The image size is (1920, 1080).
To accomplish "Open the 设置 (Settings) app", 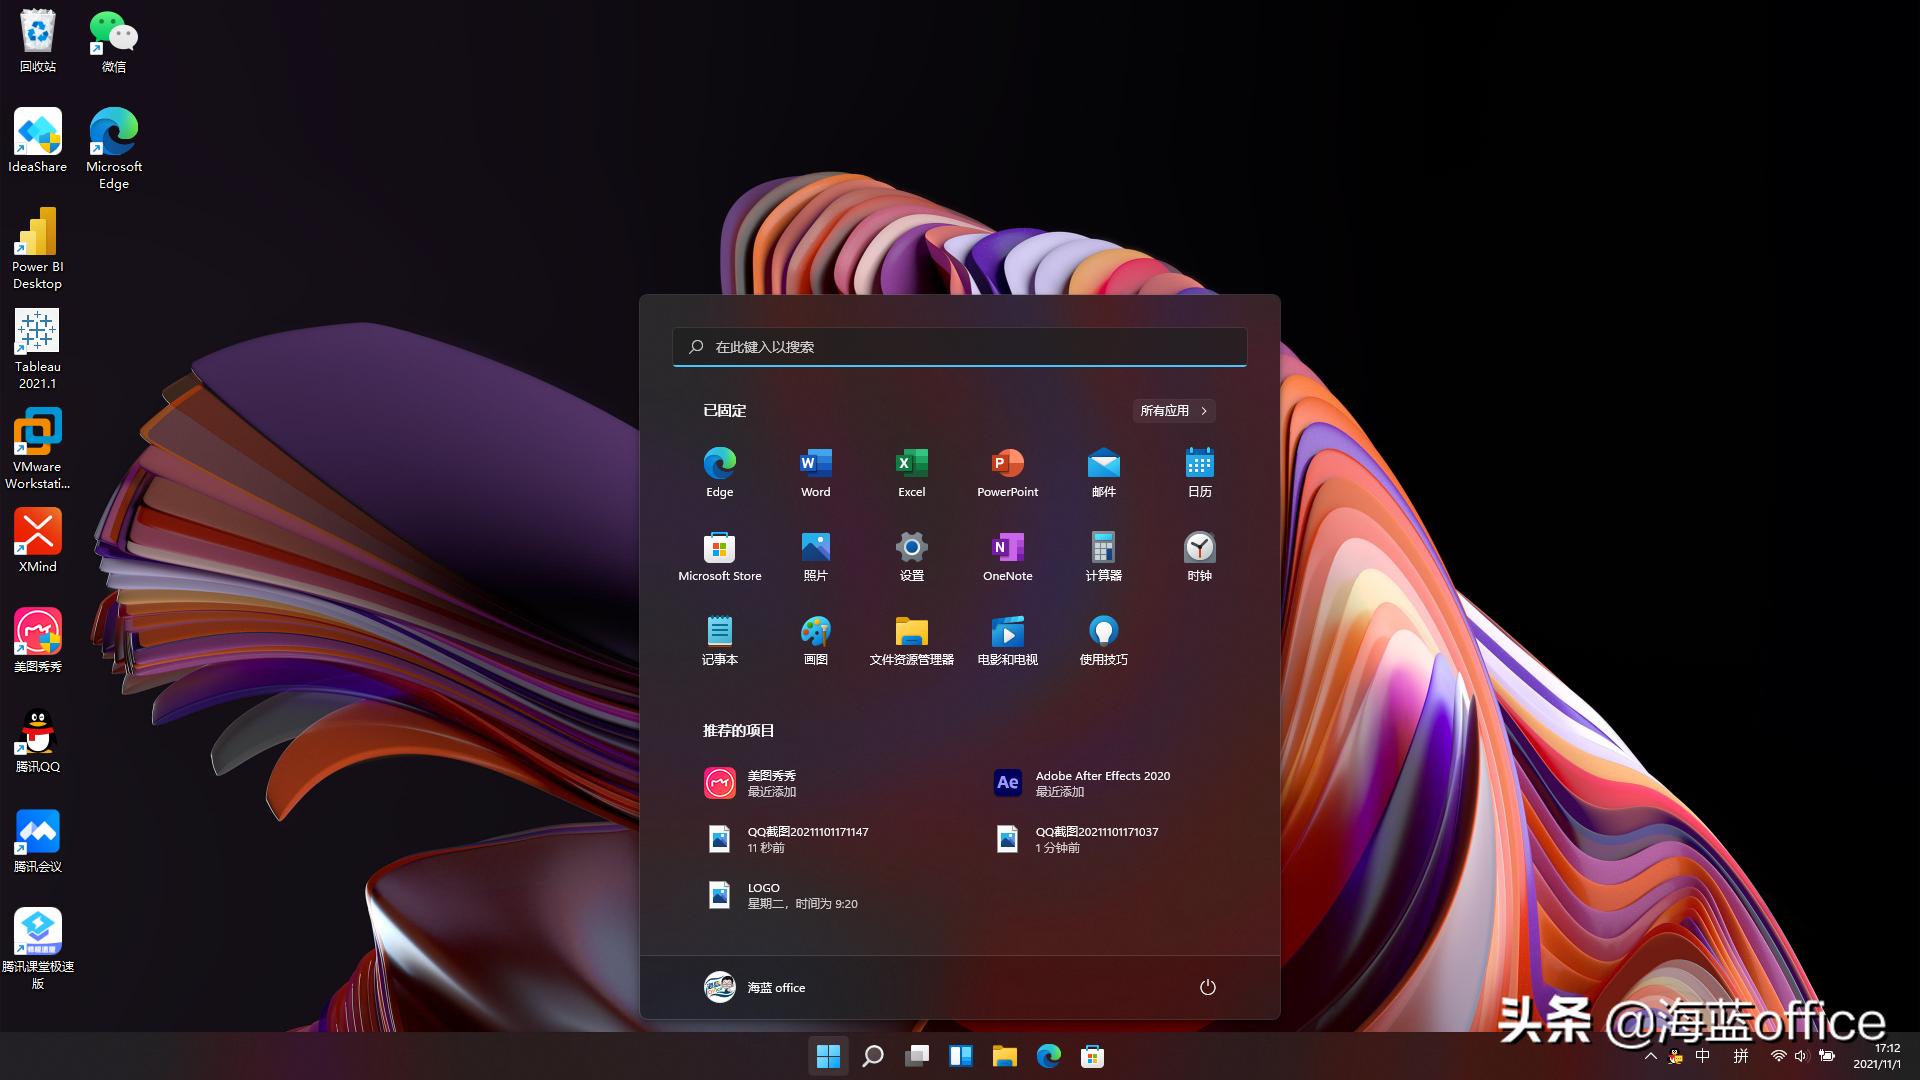I will 911,555.
